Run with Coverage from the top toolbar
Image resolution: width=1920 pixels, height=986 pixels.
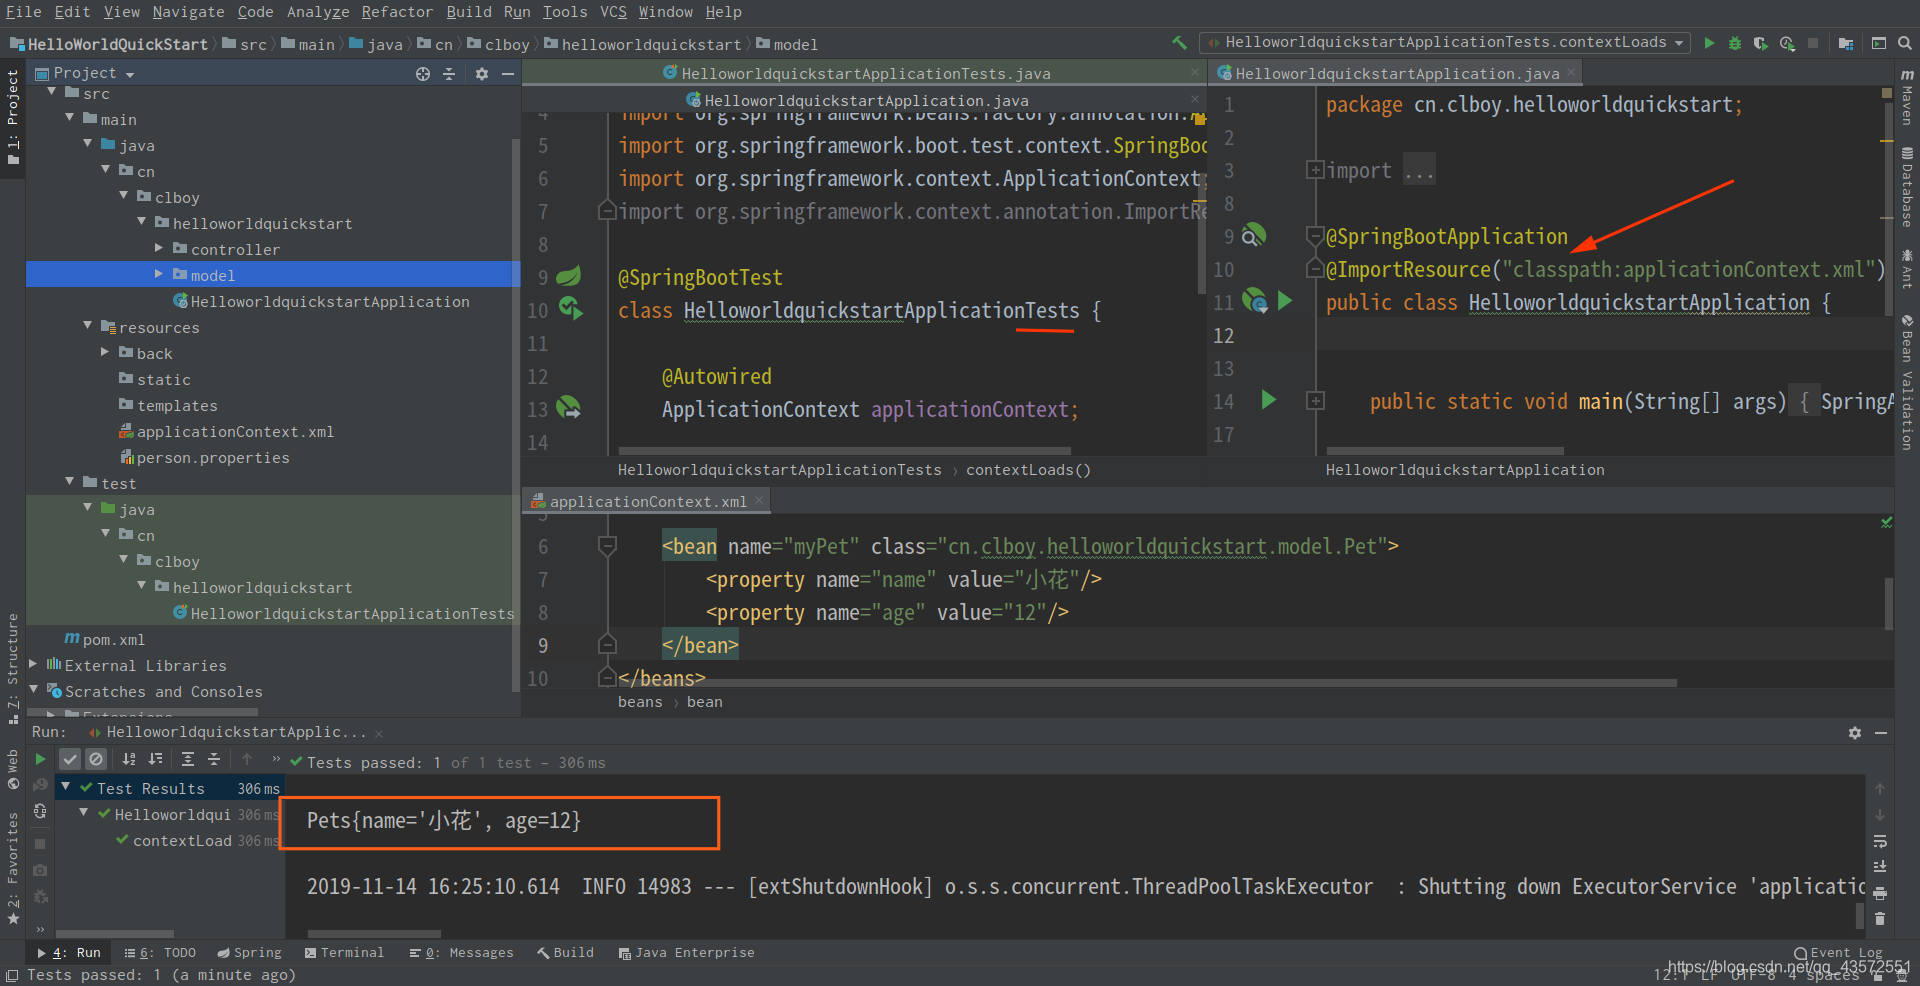click(1761, 43)
